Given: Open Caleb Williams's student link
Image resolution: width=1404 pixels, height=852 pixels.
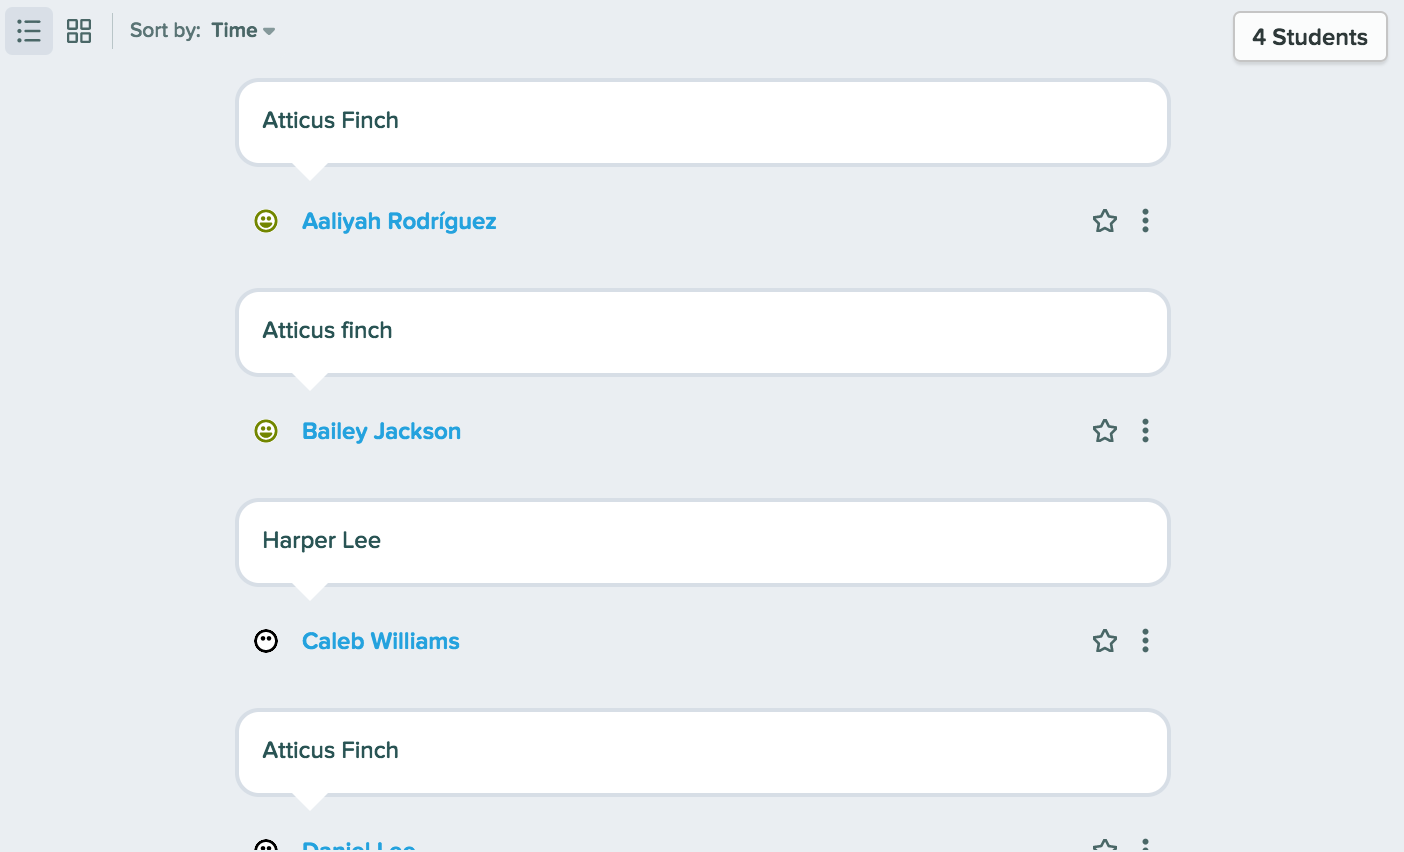Looking at the screenshot, I should 381,641.
